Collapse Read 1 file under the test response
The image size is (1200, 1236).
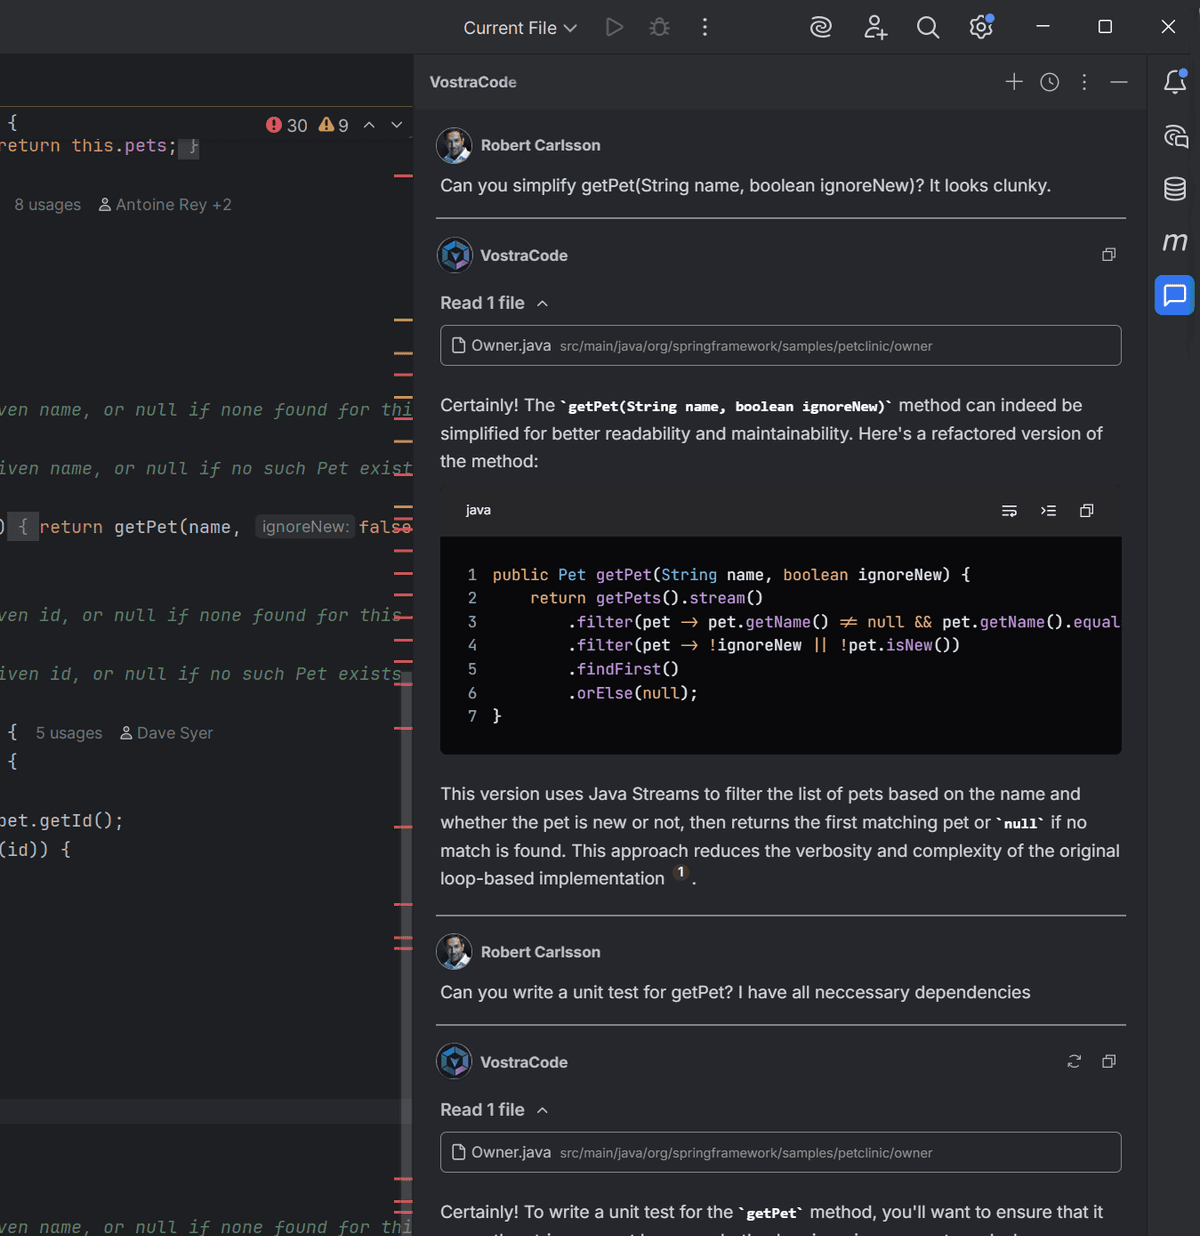542,1110
